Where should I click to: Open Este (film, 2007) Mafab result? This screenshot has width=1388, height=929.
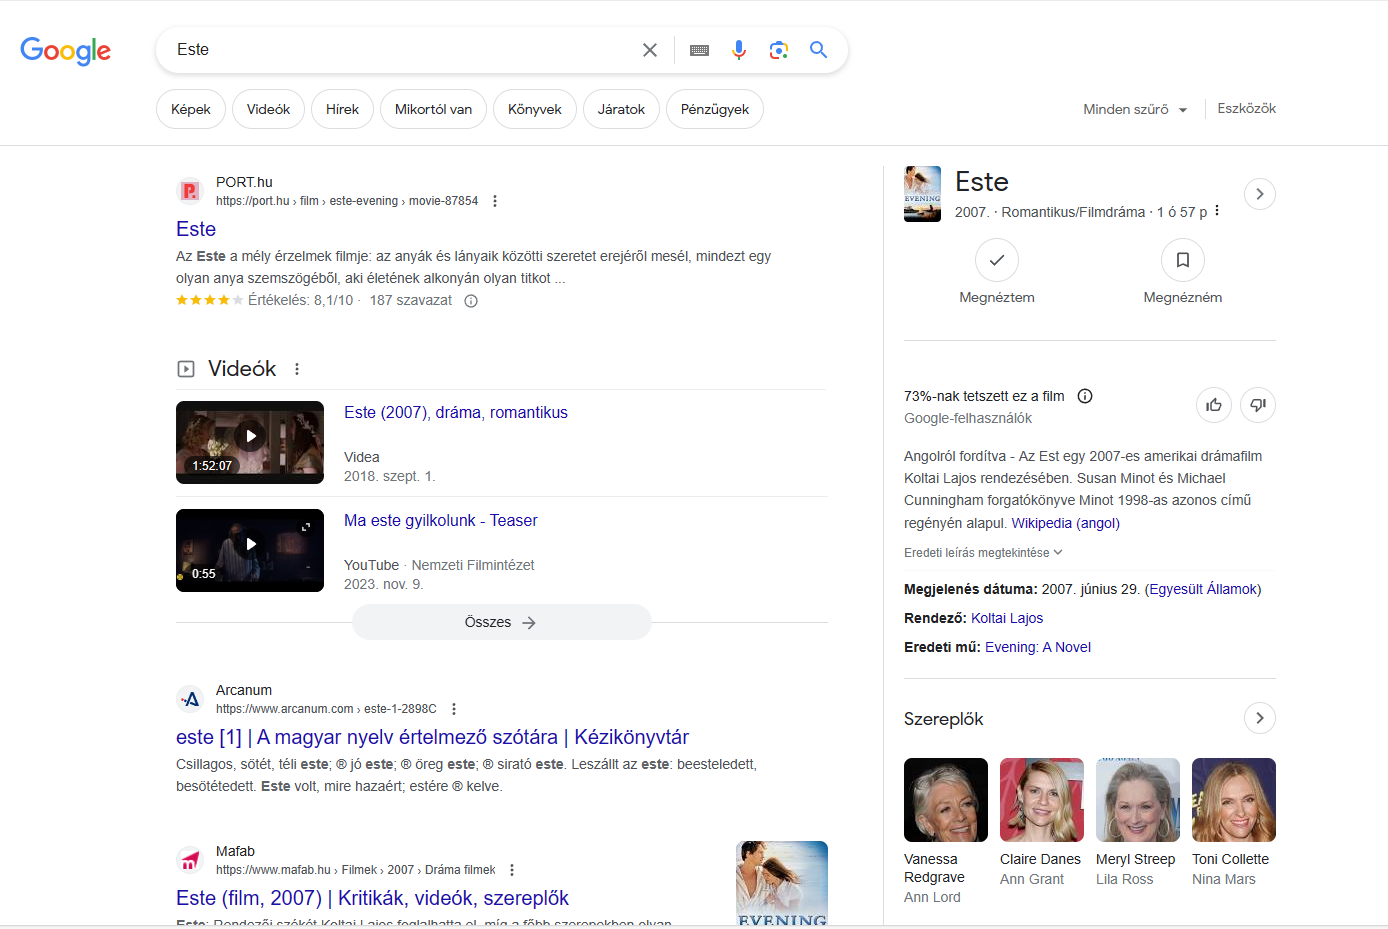click(372, 898)
